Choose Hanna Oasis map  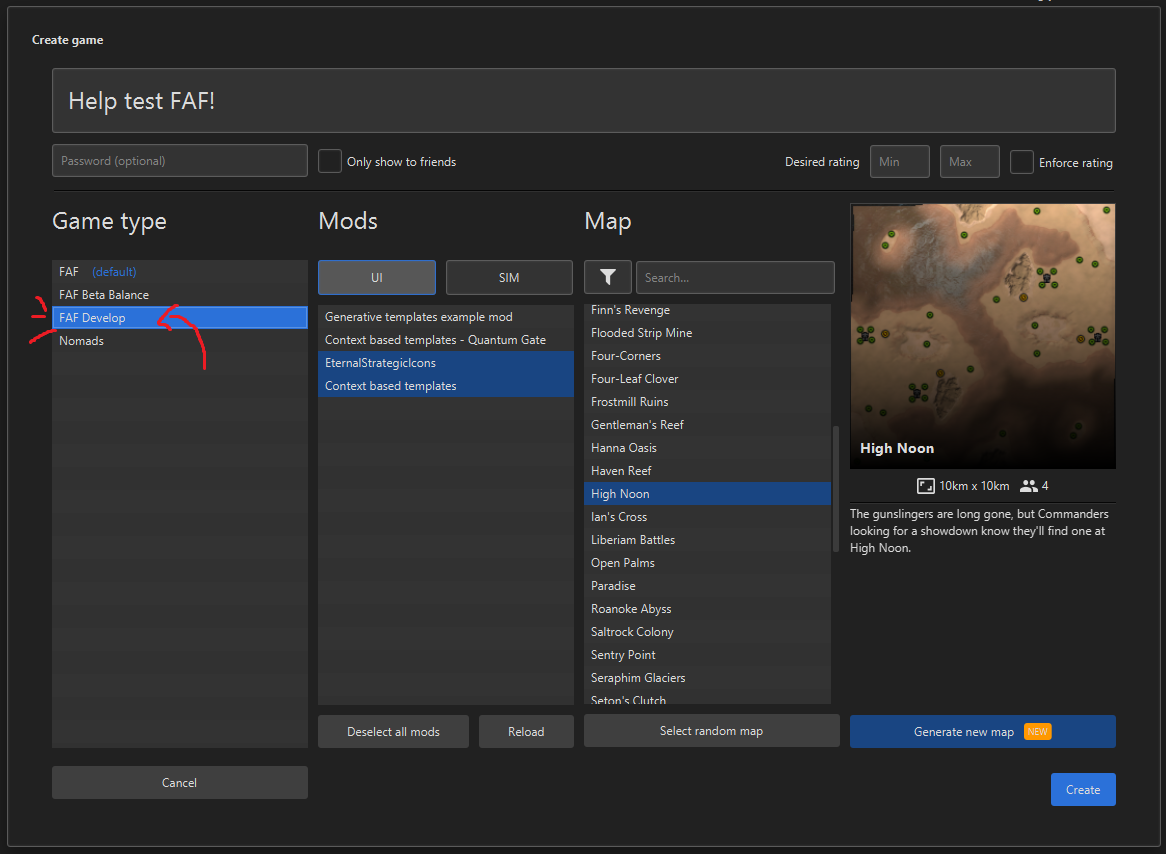tap(707, 448)
